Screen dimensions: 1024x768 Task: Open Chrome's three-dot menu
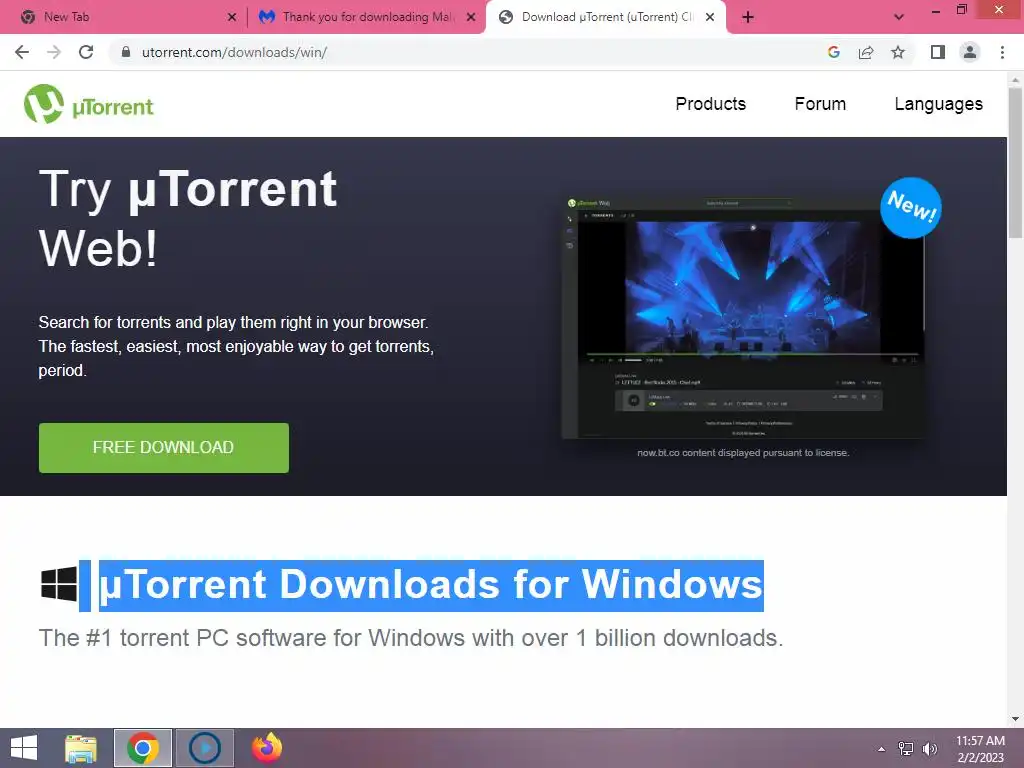pyautogui.click(x=1002, y=52)
